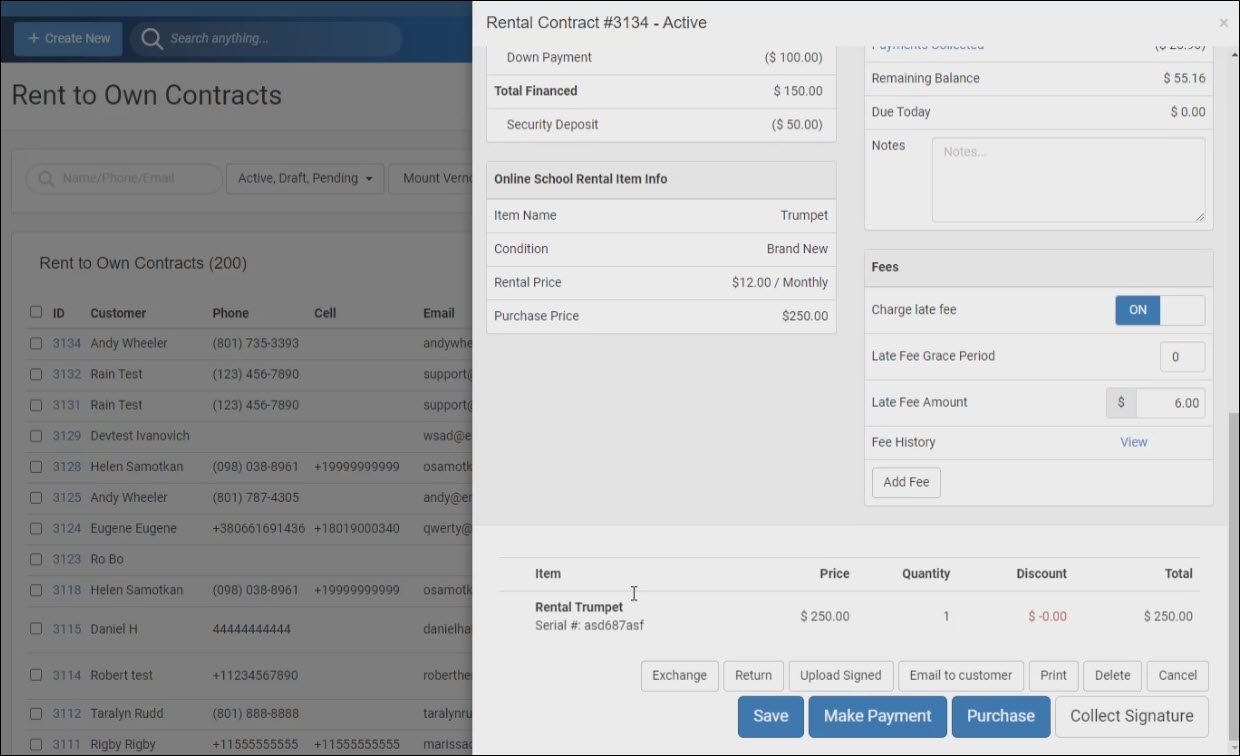This screenshot has height=756, width=1240.
Task: Click customer name Taralyn Rudd
Action: click(127, 714)
